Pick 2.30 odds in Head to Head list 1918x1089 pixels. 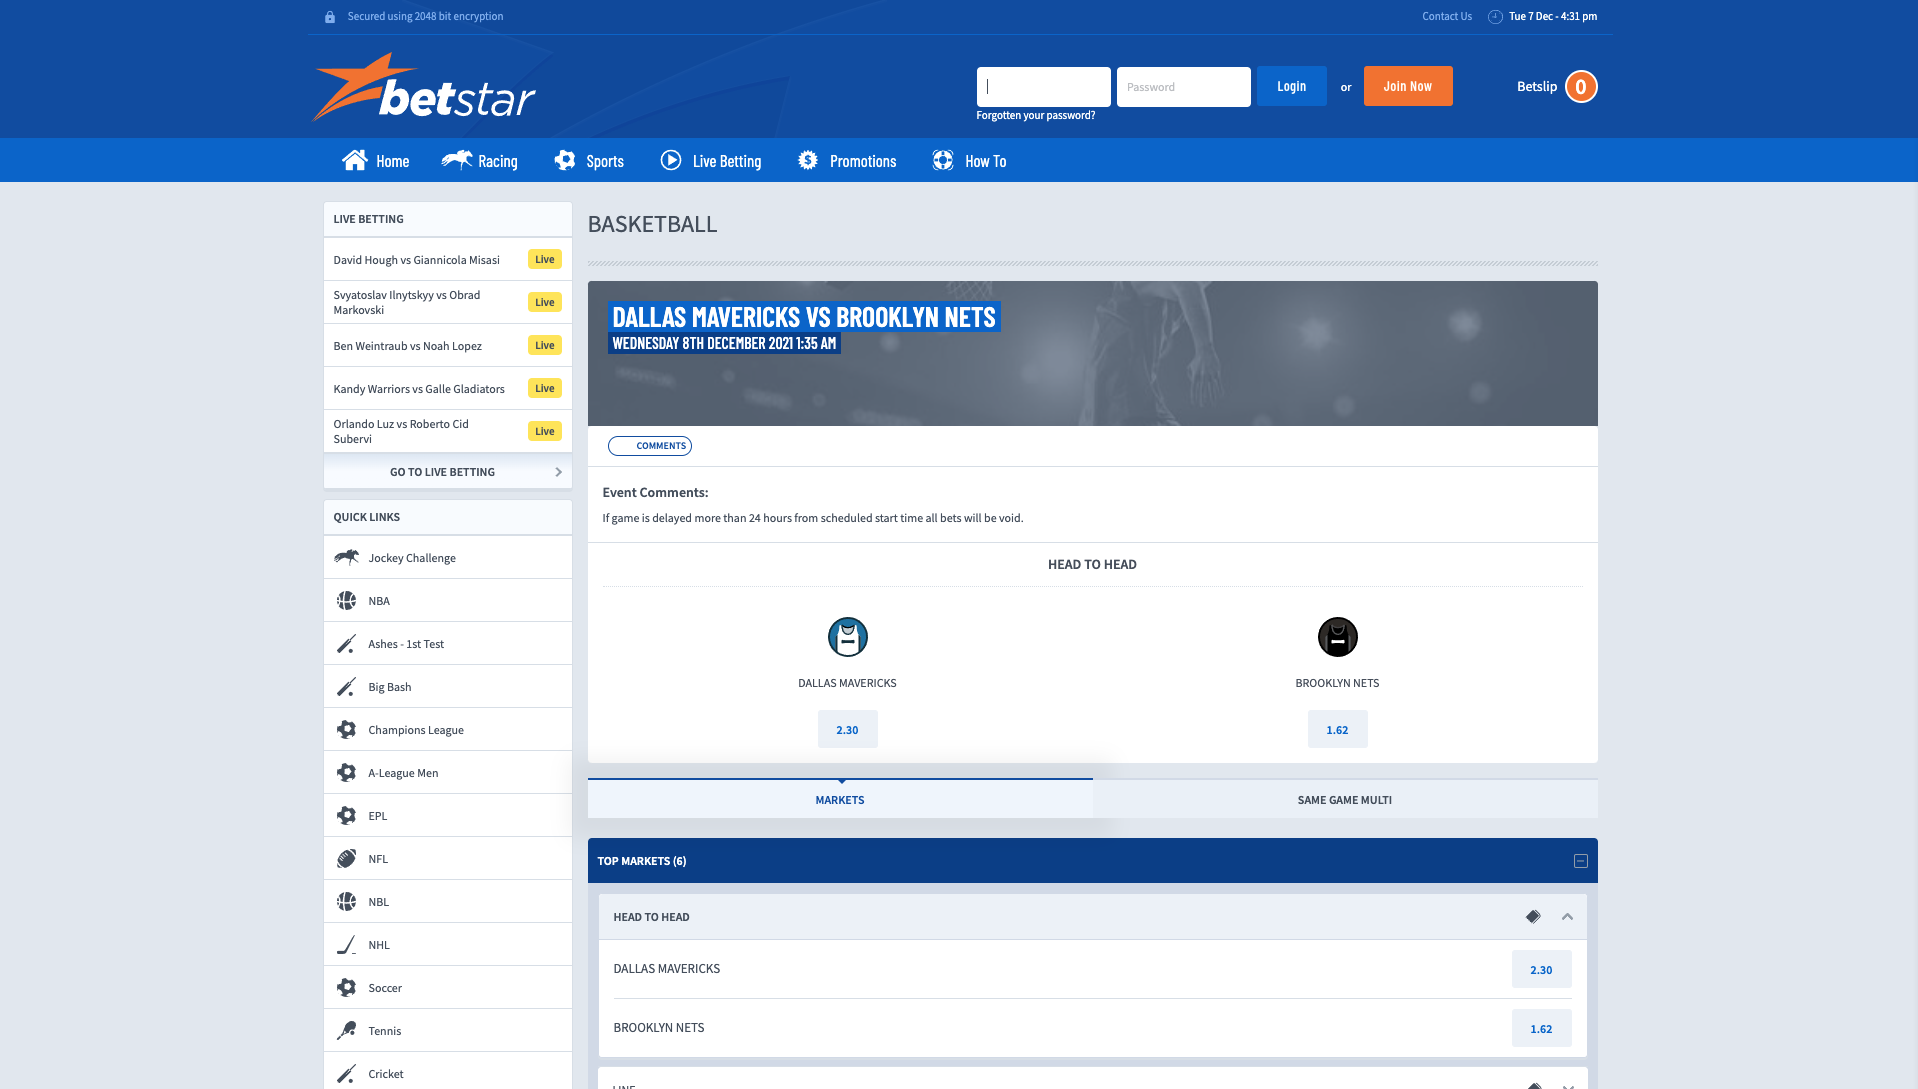coord(1541,969)
